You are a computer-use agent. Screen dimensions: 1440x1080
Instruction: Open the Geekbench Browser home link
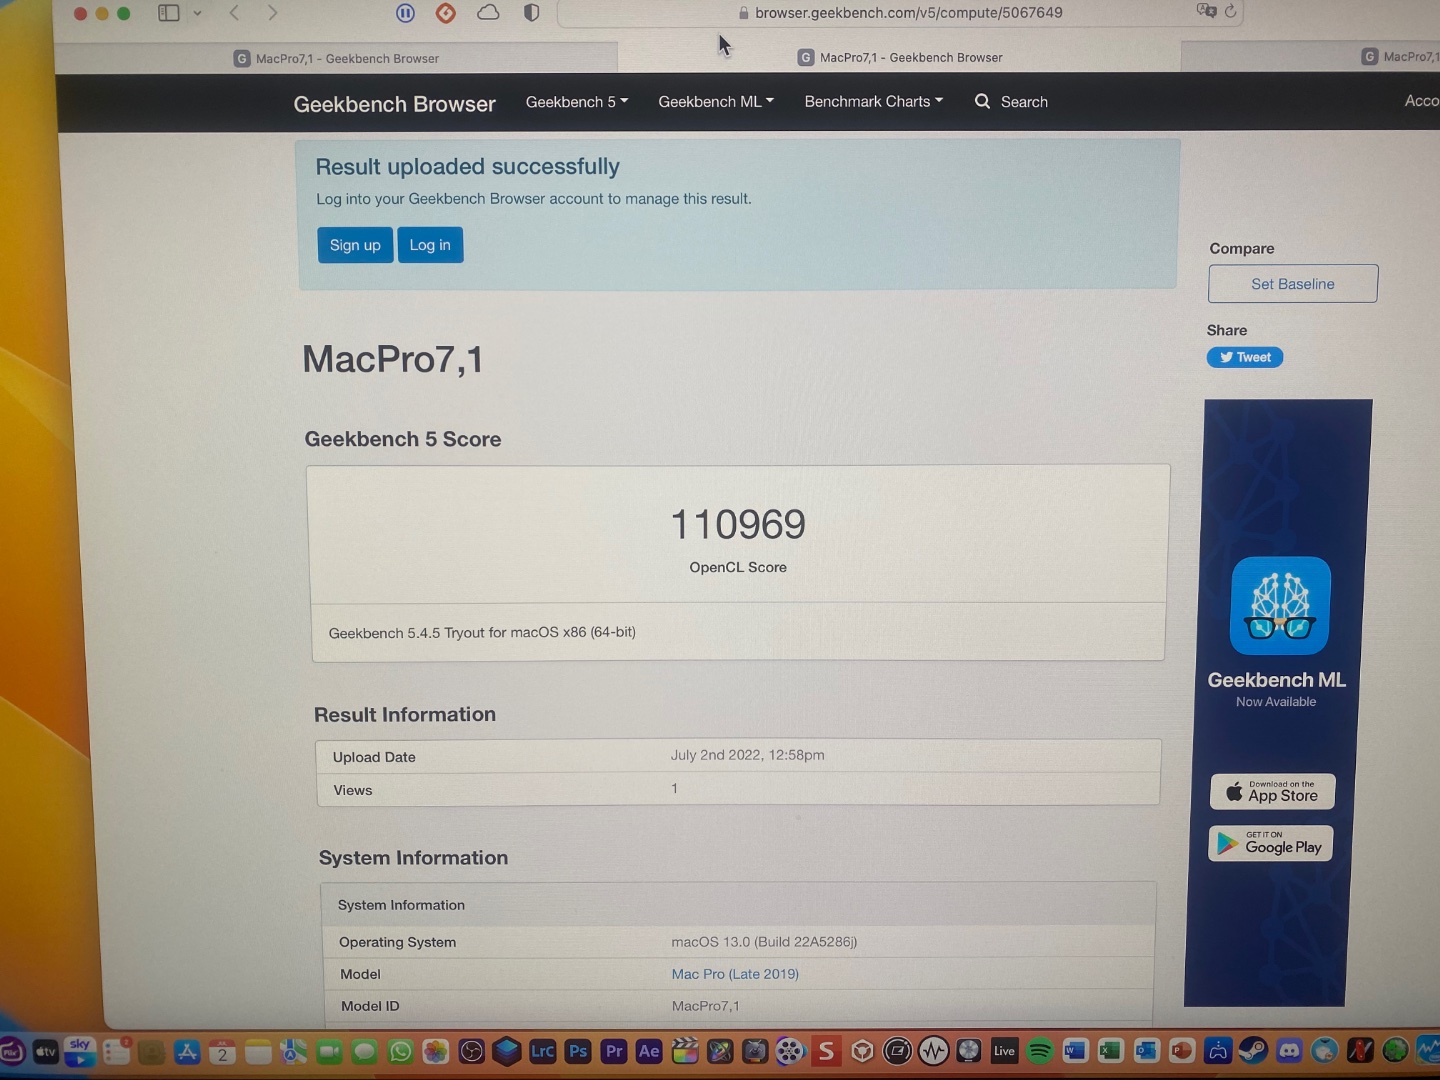click(x=394, y=104)
